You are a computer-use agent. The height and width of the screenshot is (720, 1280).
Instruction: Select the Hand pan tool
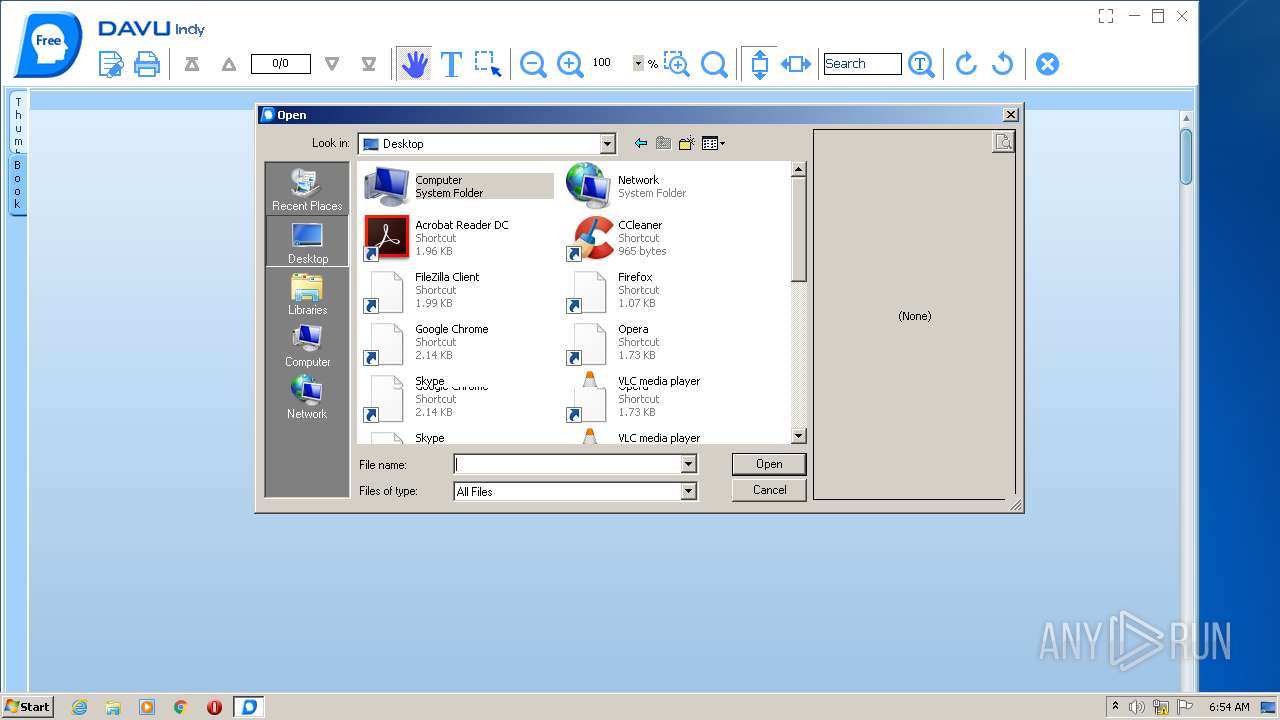coord(414,64)
